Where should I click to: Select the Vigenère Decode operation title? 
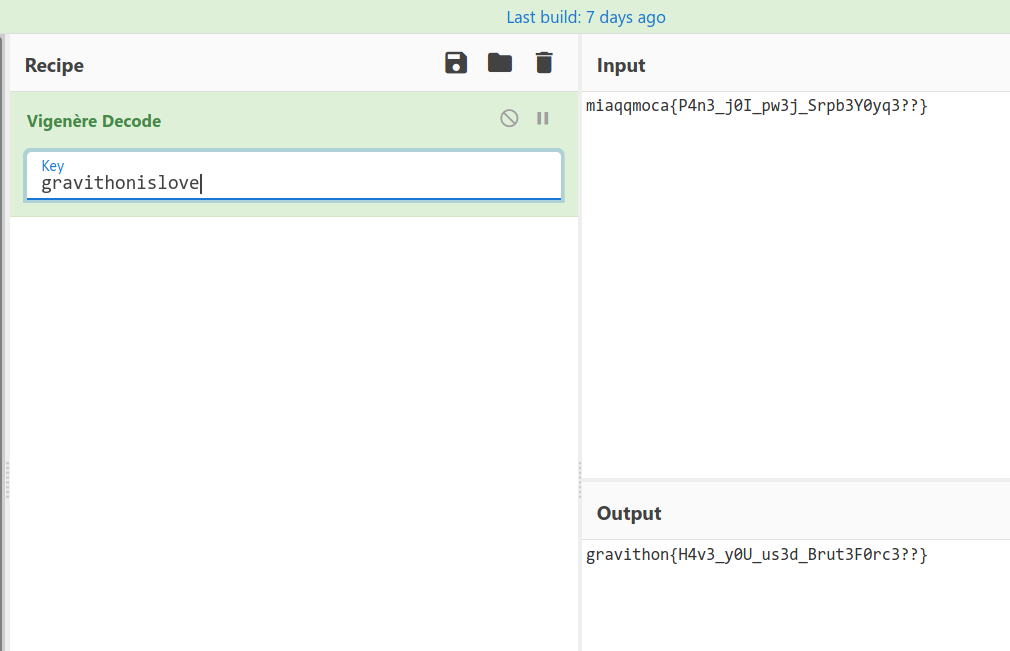click(94, 121)
